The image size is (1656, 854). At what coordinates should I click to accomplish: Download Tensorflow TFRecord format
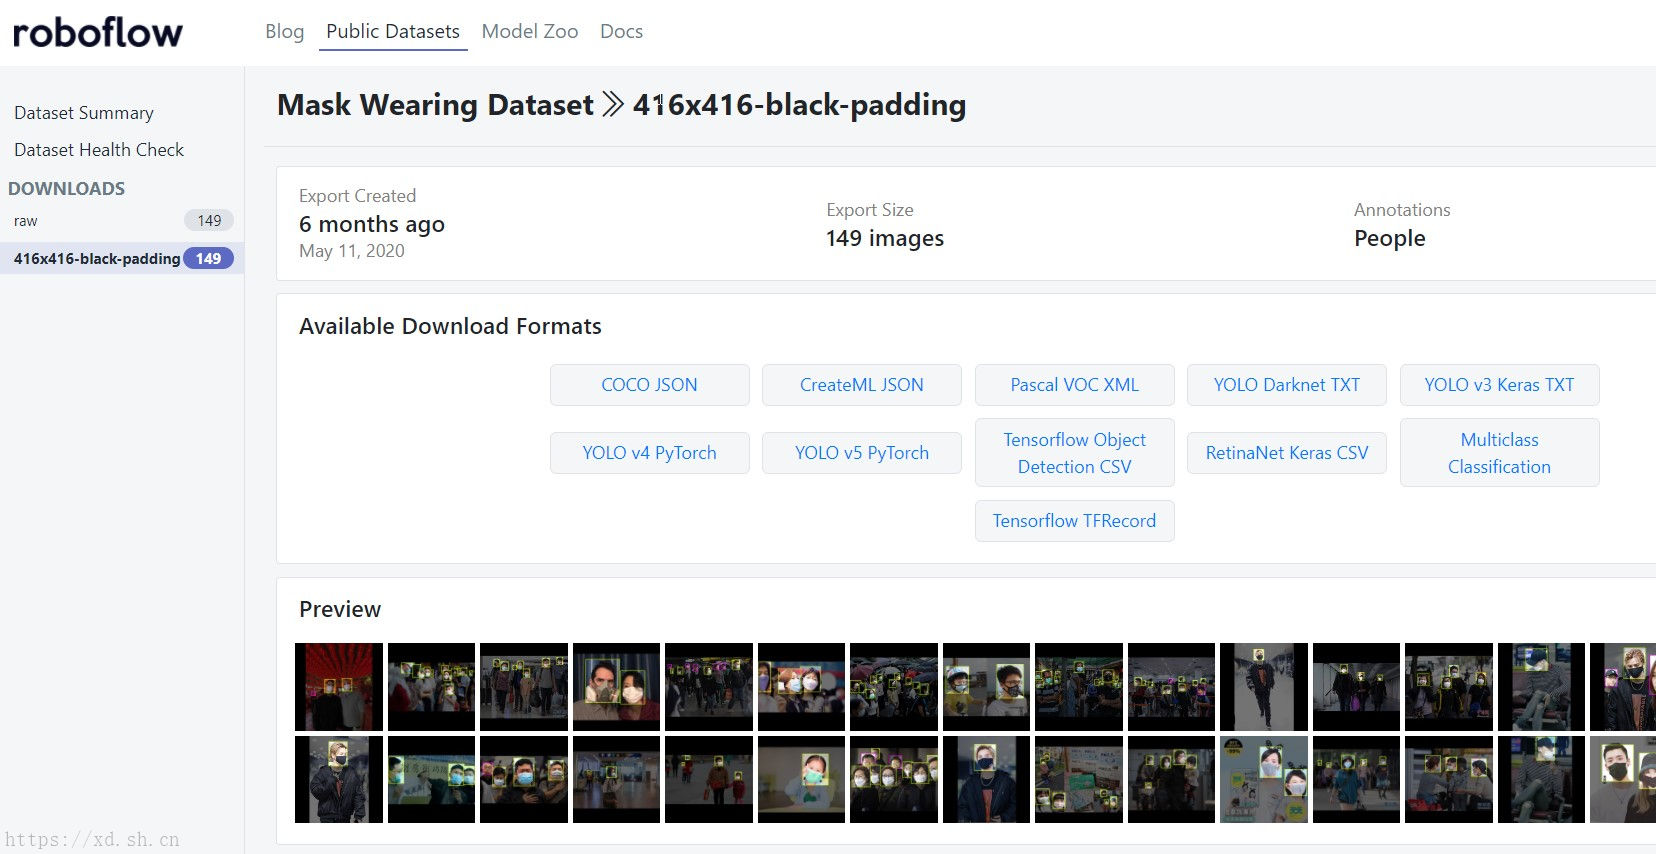1074,521
